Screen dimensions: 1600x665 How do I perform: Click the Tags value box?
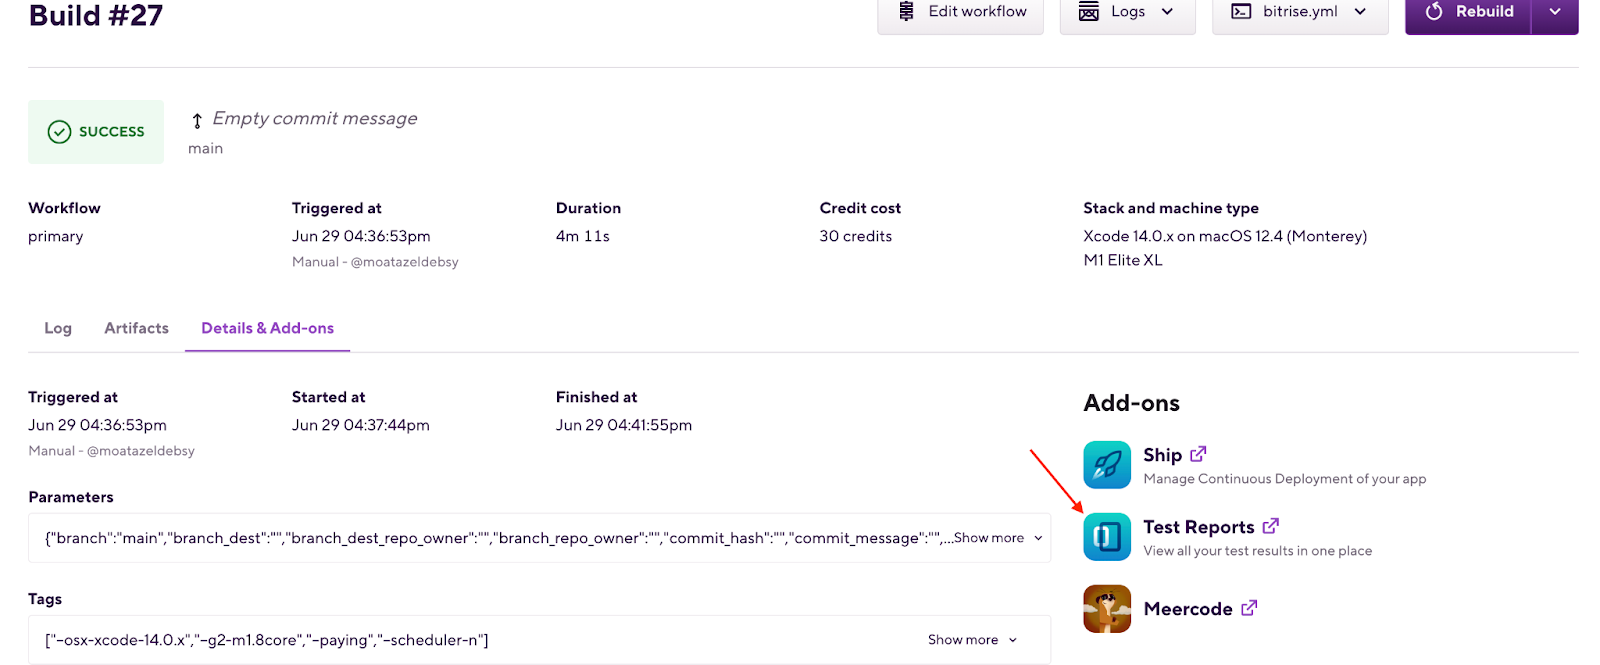(539, 640)
